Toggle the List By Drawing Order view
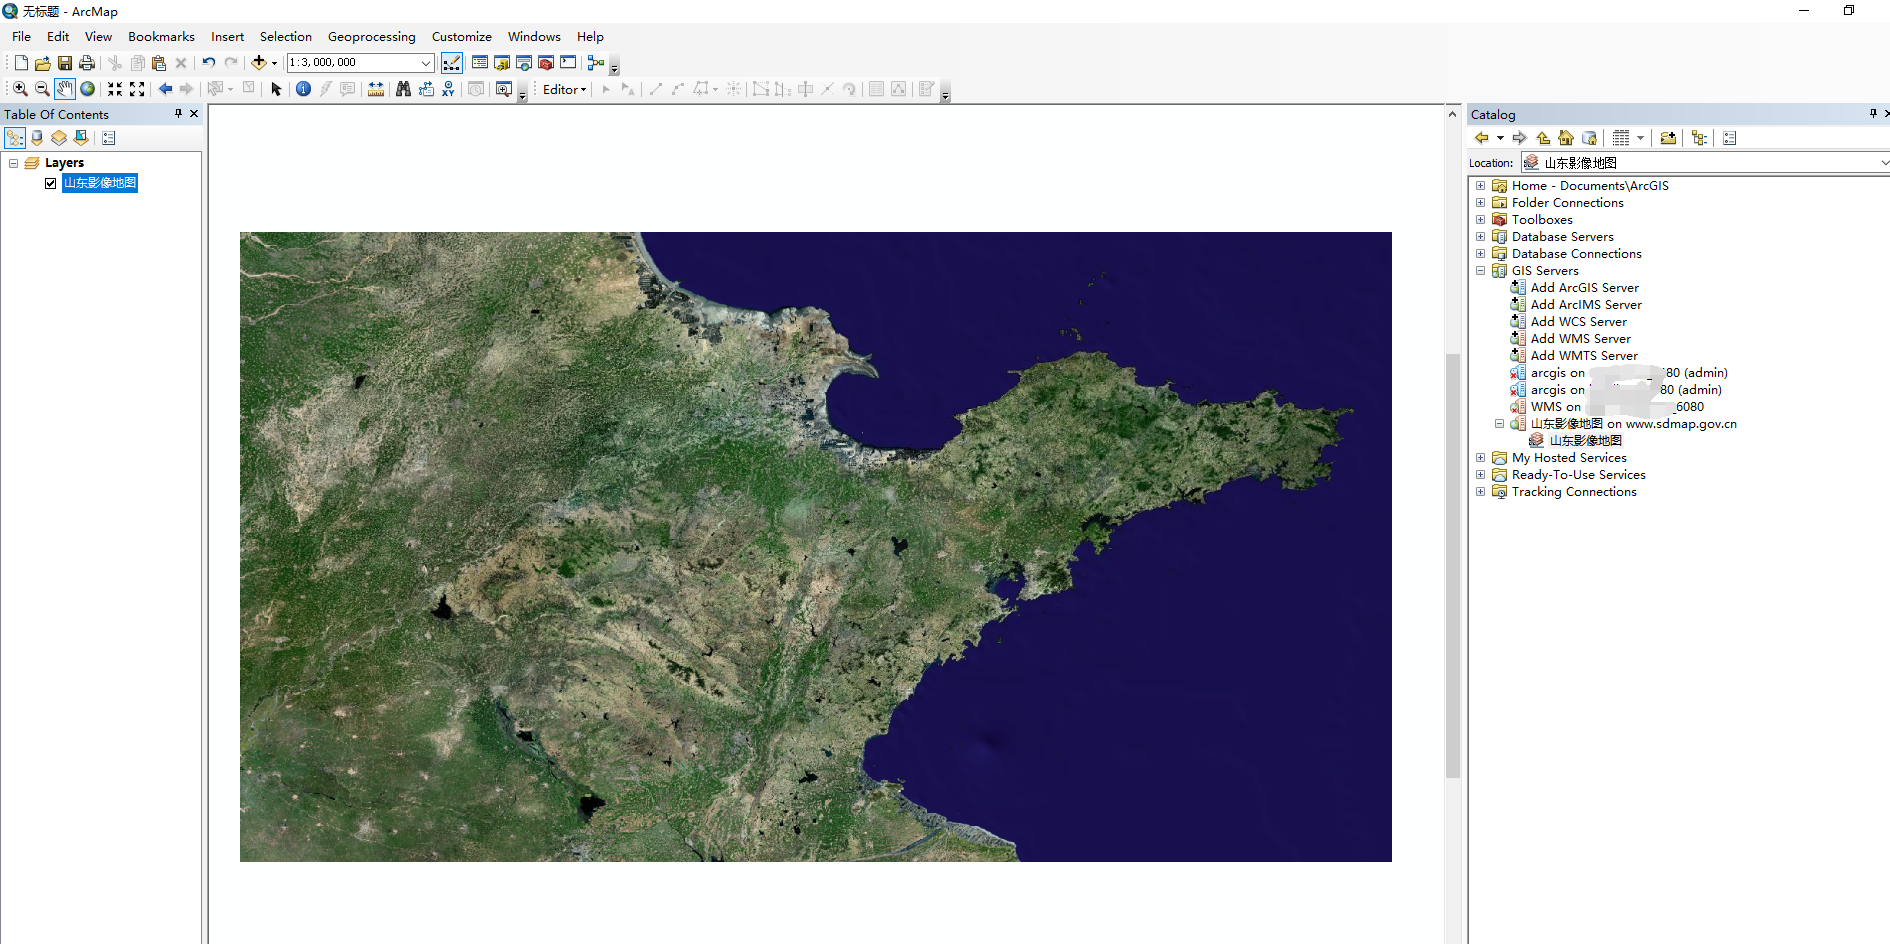The width and height of the screenshot is (1890, 944). click(14, 137)
